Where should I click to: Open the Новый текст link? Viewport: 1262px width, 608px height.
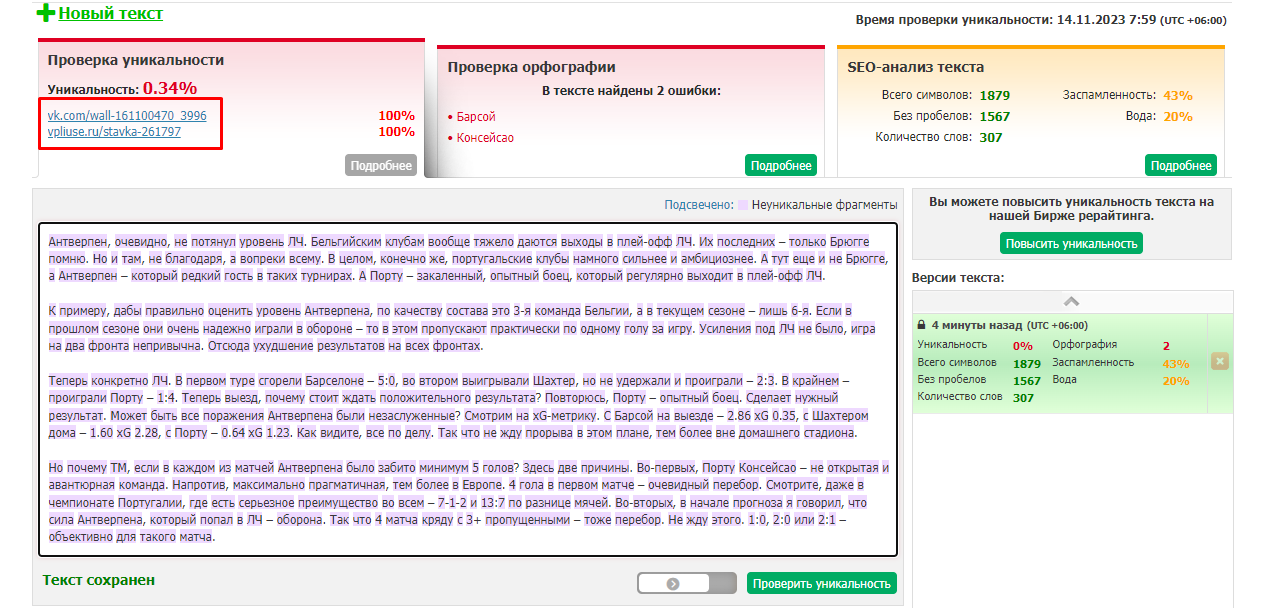[x=110, y=14]
